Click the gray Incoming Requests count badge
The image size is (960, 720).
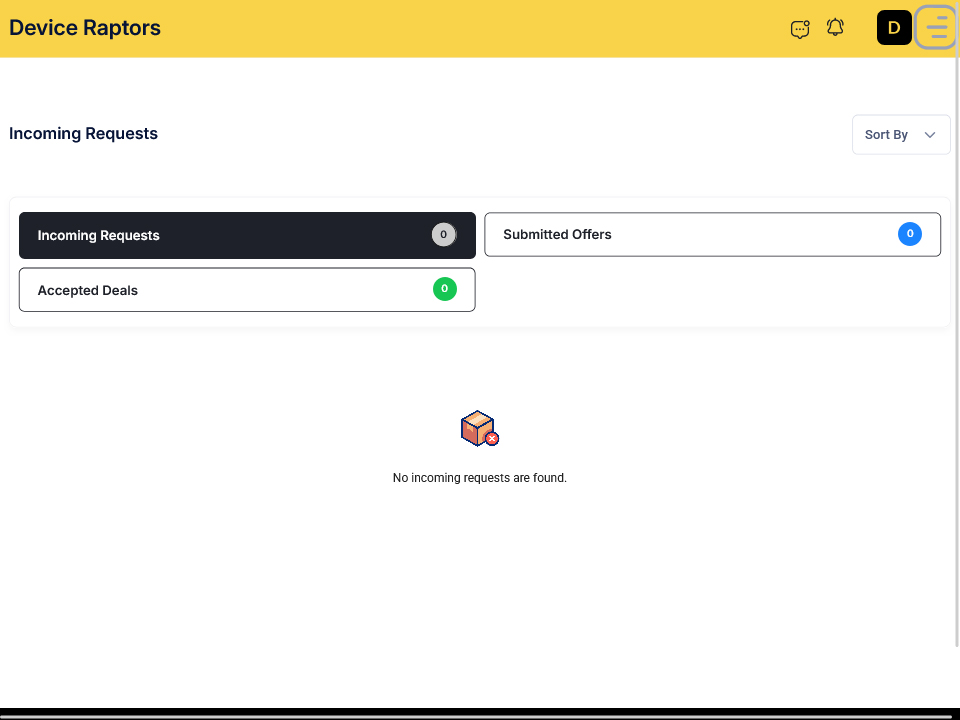[x=443, y=235]
